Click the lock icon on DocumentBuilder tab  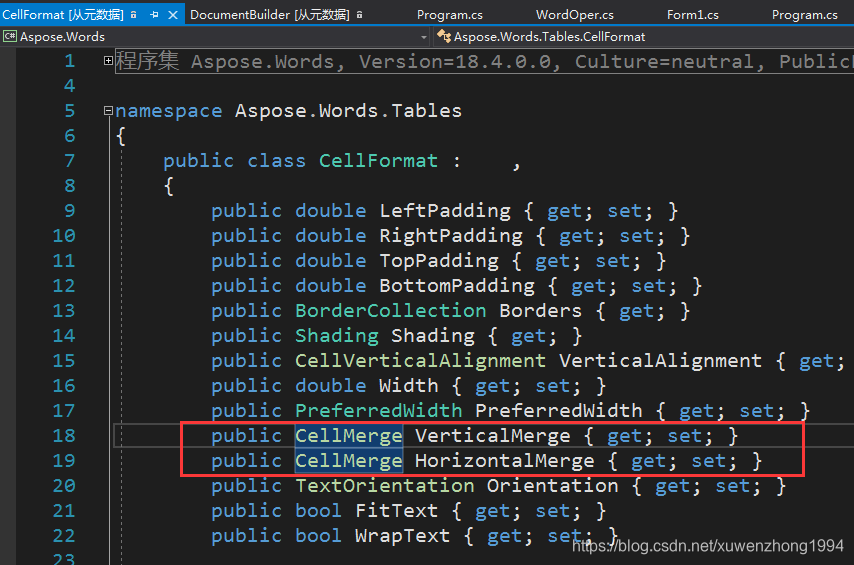(x=359, y=15)
